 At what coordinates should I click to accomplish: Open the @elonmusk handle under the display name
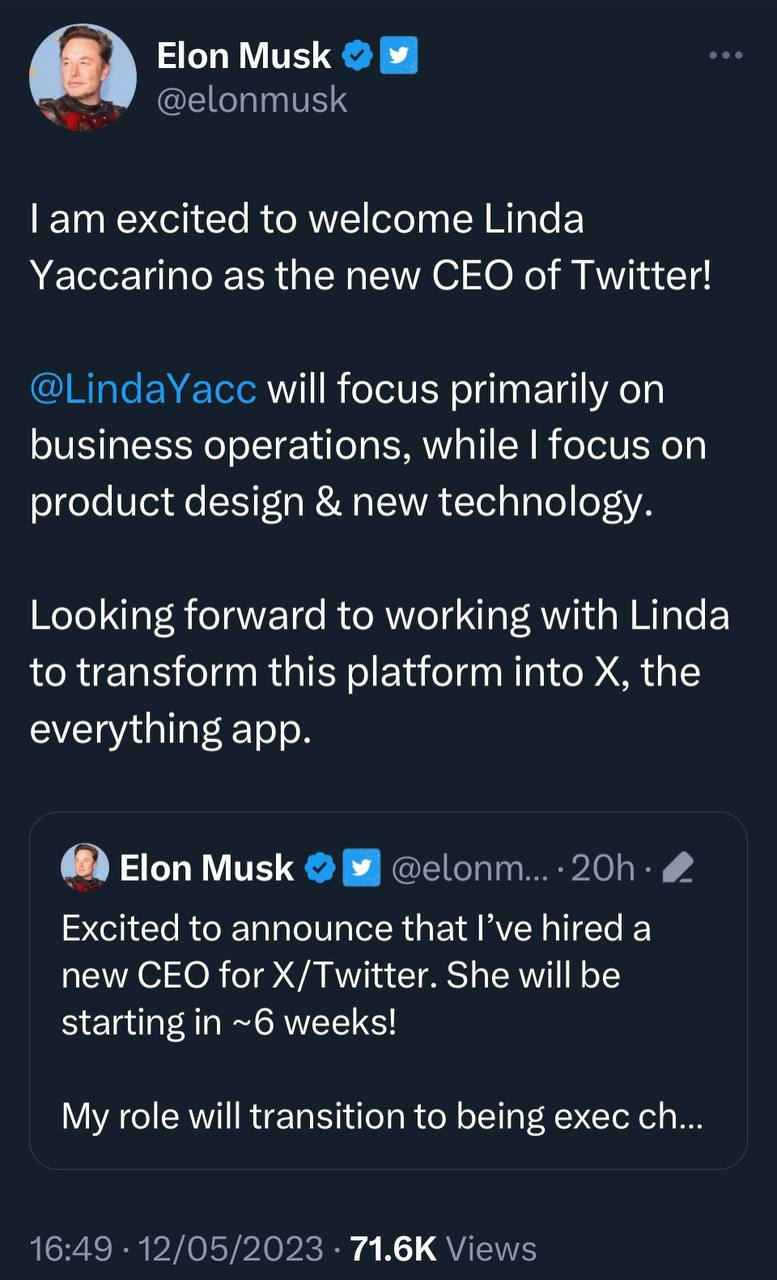[x=252, y=99]
